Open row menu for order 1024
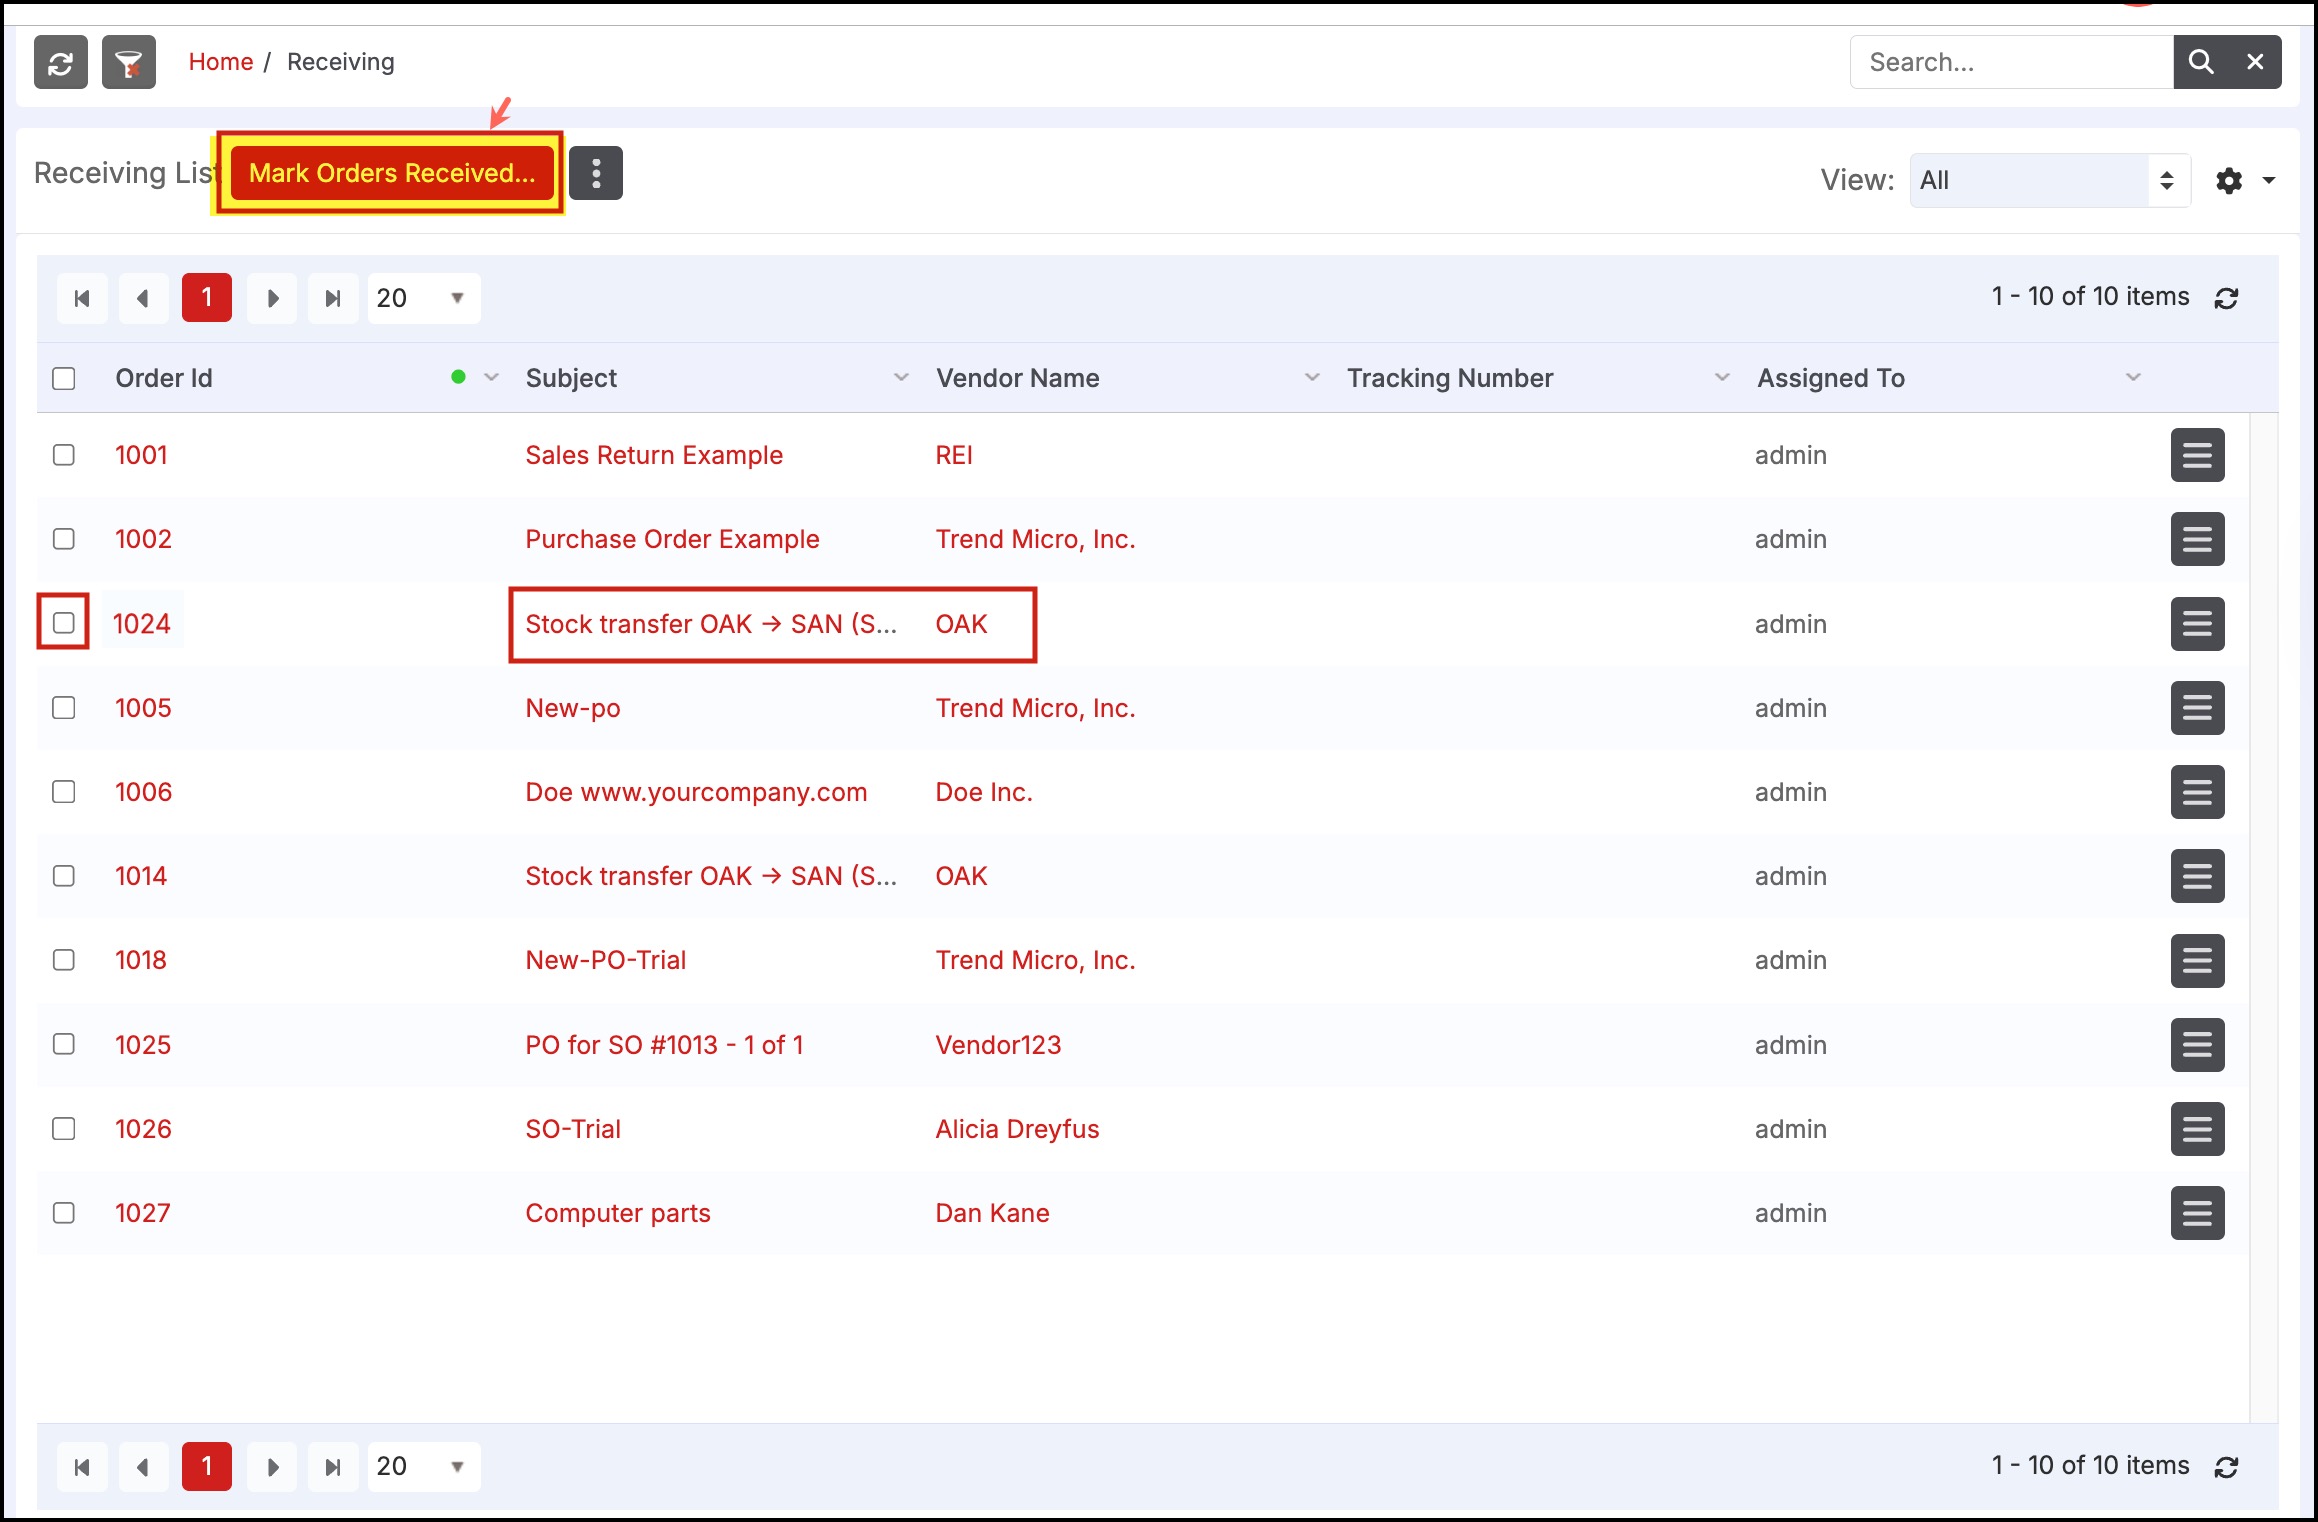 point(2198,624)
